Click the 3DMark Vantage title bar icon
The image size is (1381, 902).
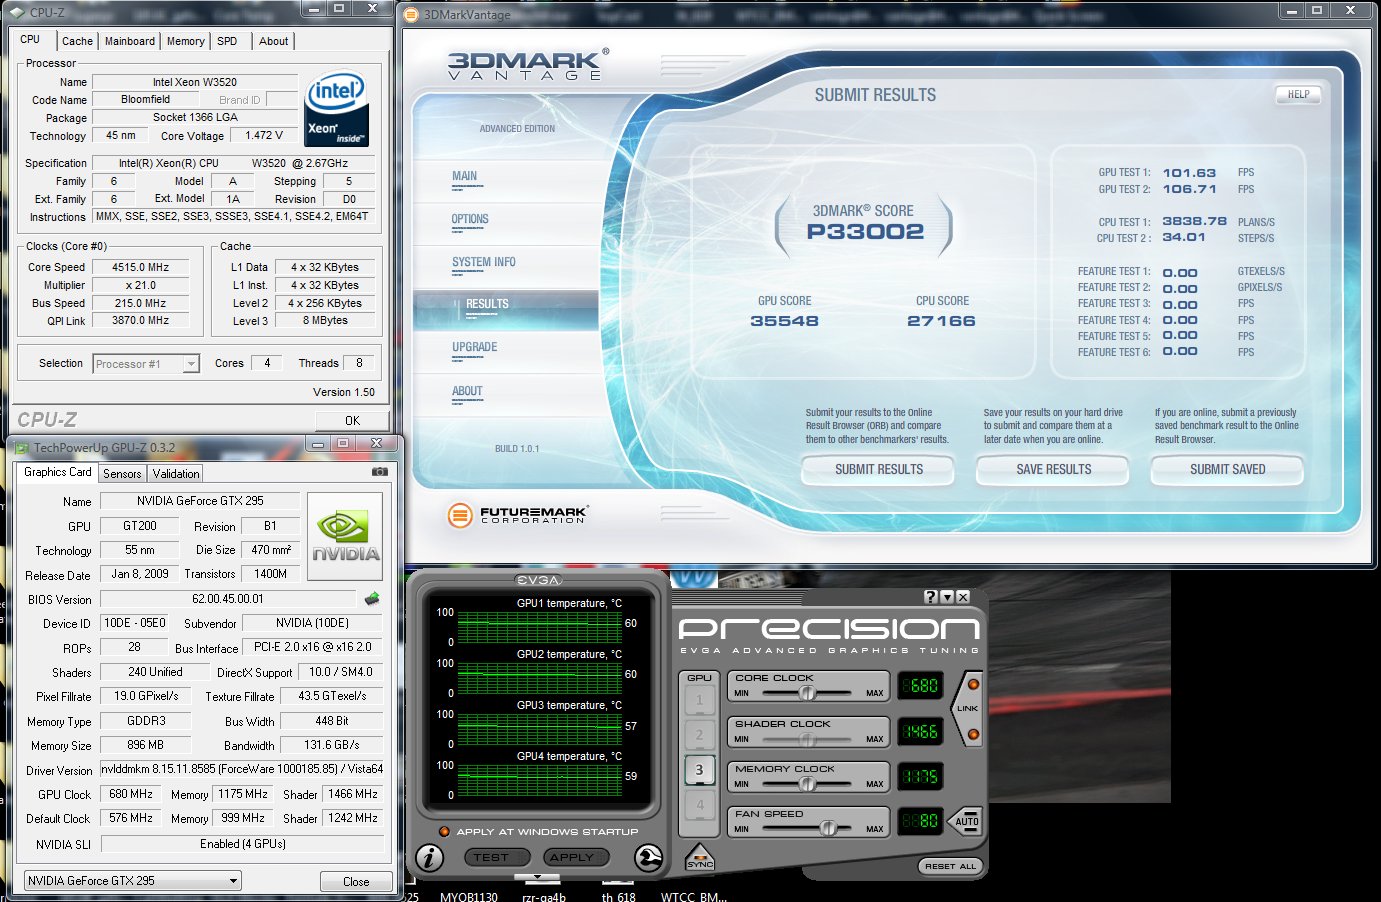tap(413, 14)
